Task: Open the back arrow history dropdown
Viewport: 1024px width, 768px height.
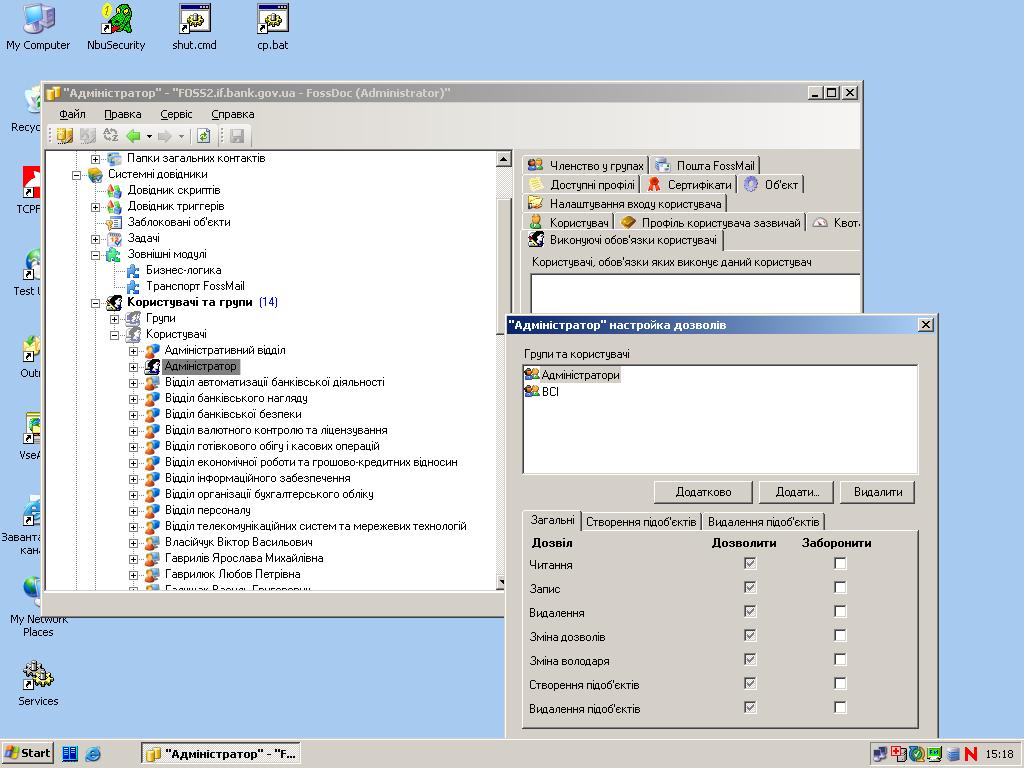Action: [x=150, y=136]
